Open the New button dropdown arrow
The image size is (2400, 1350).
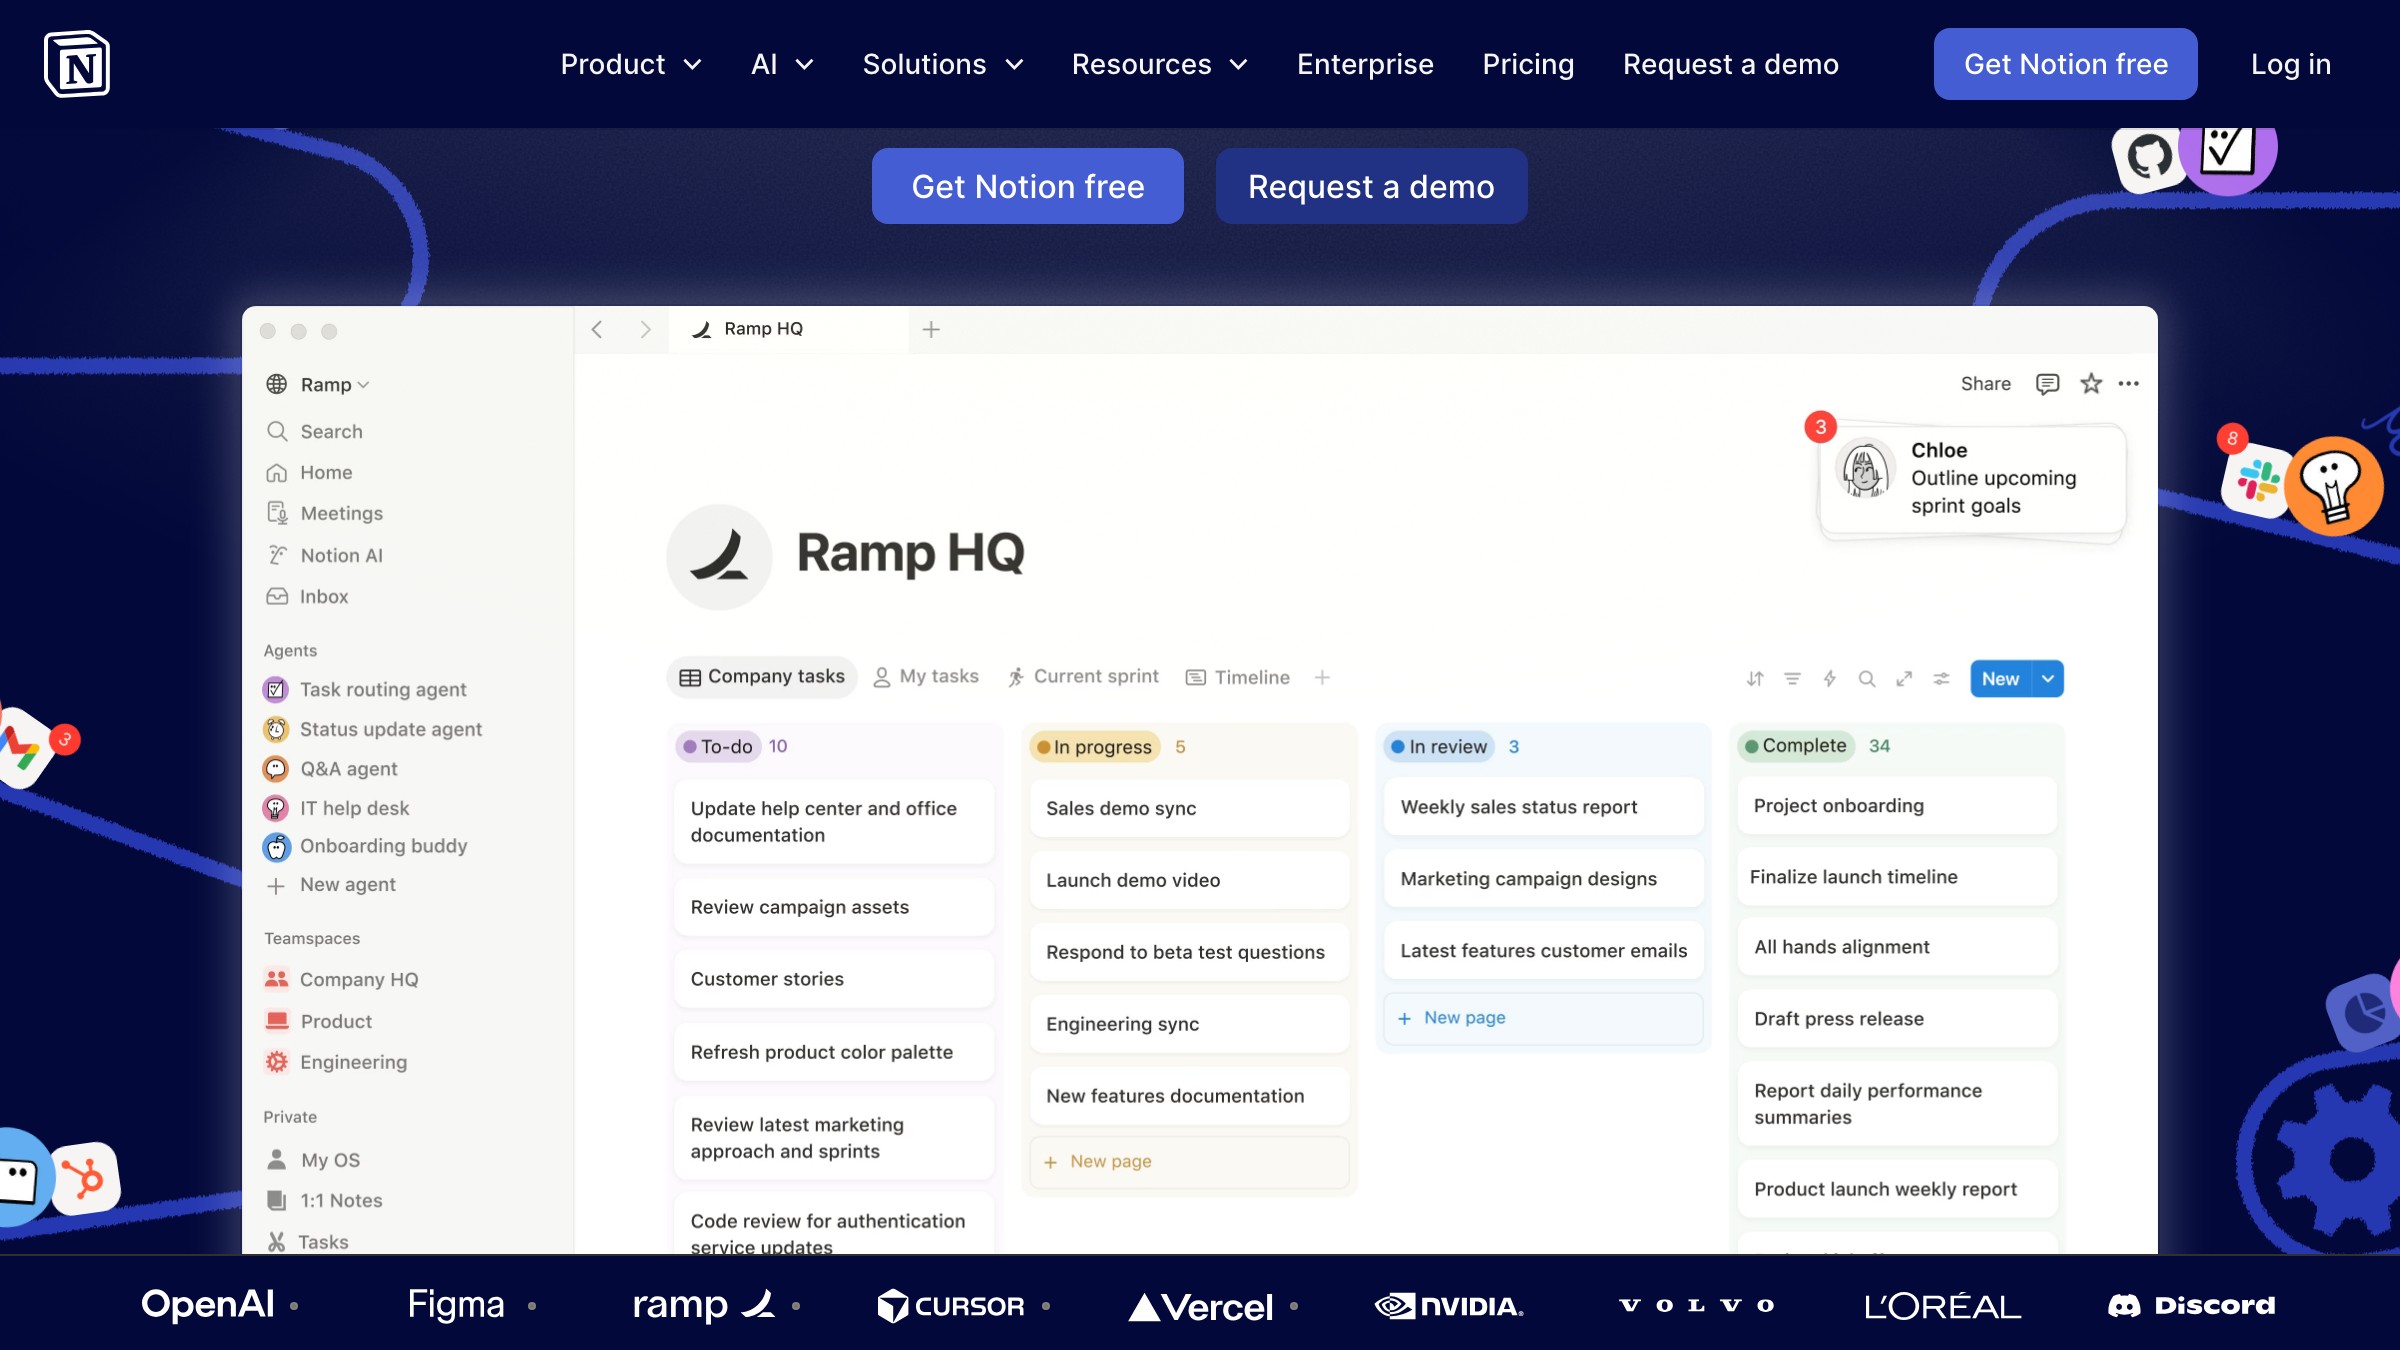coord(2046,678)
